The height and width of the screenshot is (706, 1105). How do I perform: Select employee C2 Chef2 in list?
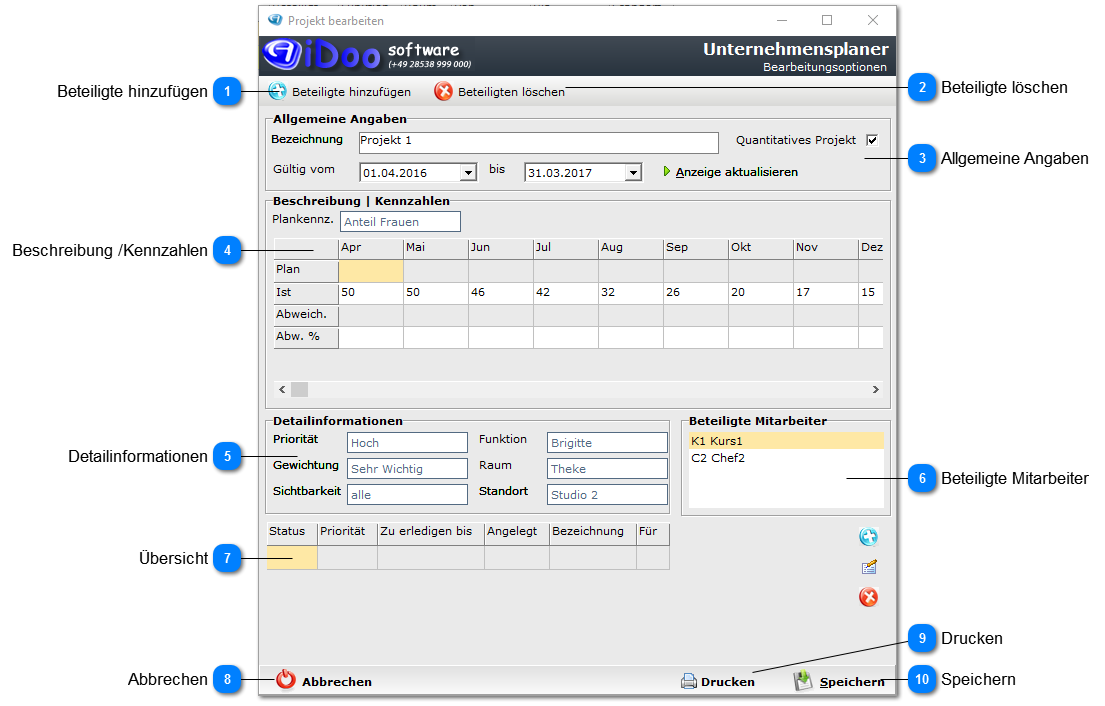coord(786,458)
